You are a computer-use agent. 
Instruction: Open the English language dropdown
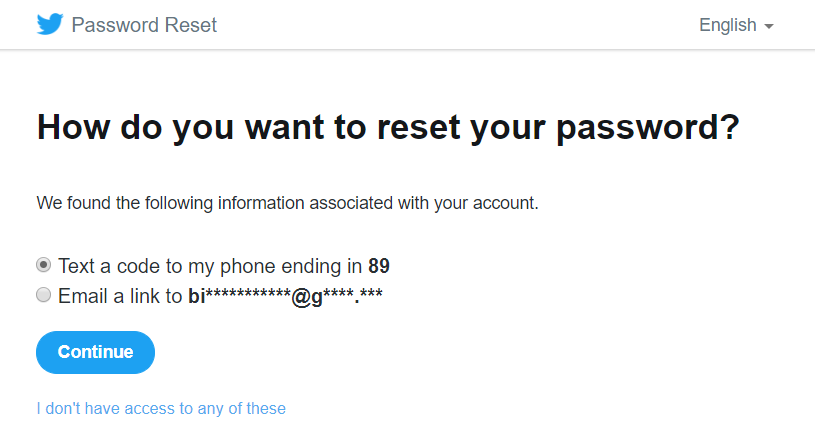737,25
